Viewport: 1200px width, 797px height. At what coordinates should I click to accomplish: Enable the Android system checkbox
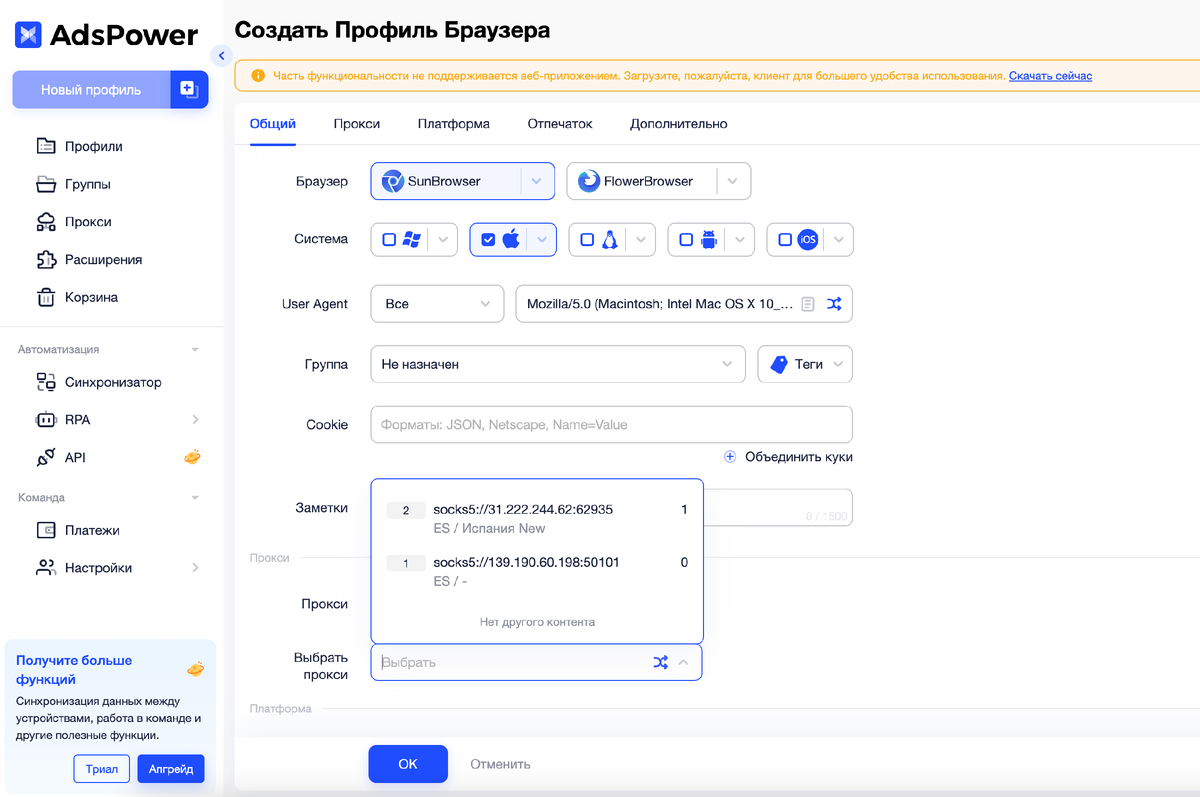coord(686,240)
